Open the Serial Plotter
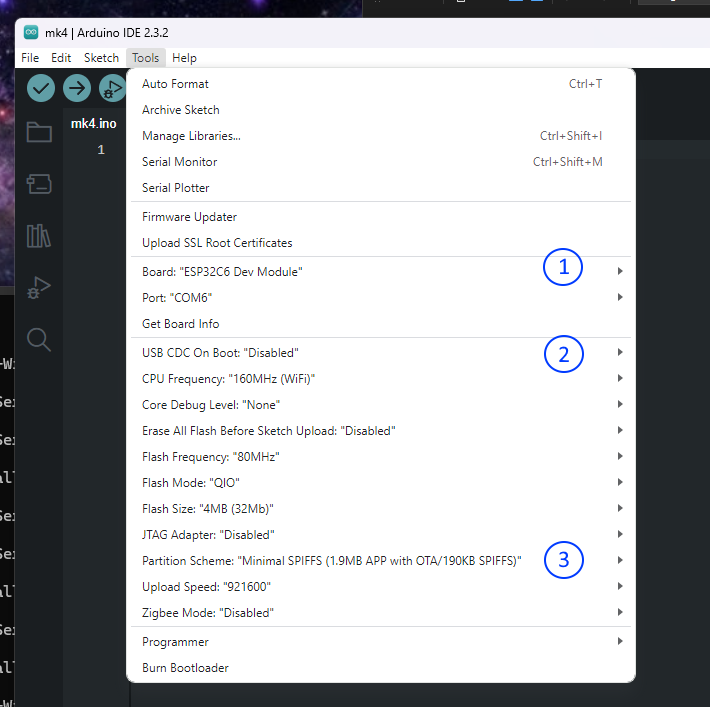The width and height of the screenshot is (710, 707). click(x=380, y=188)
